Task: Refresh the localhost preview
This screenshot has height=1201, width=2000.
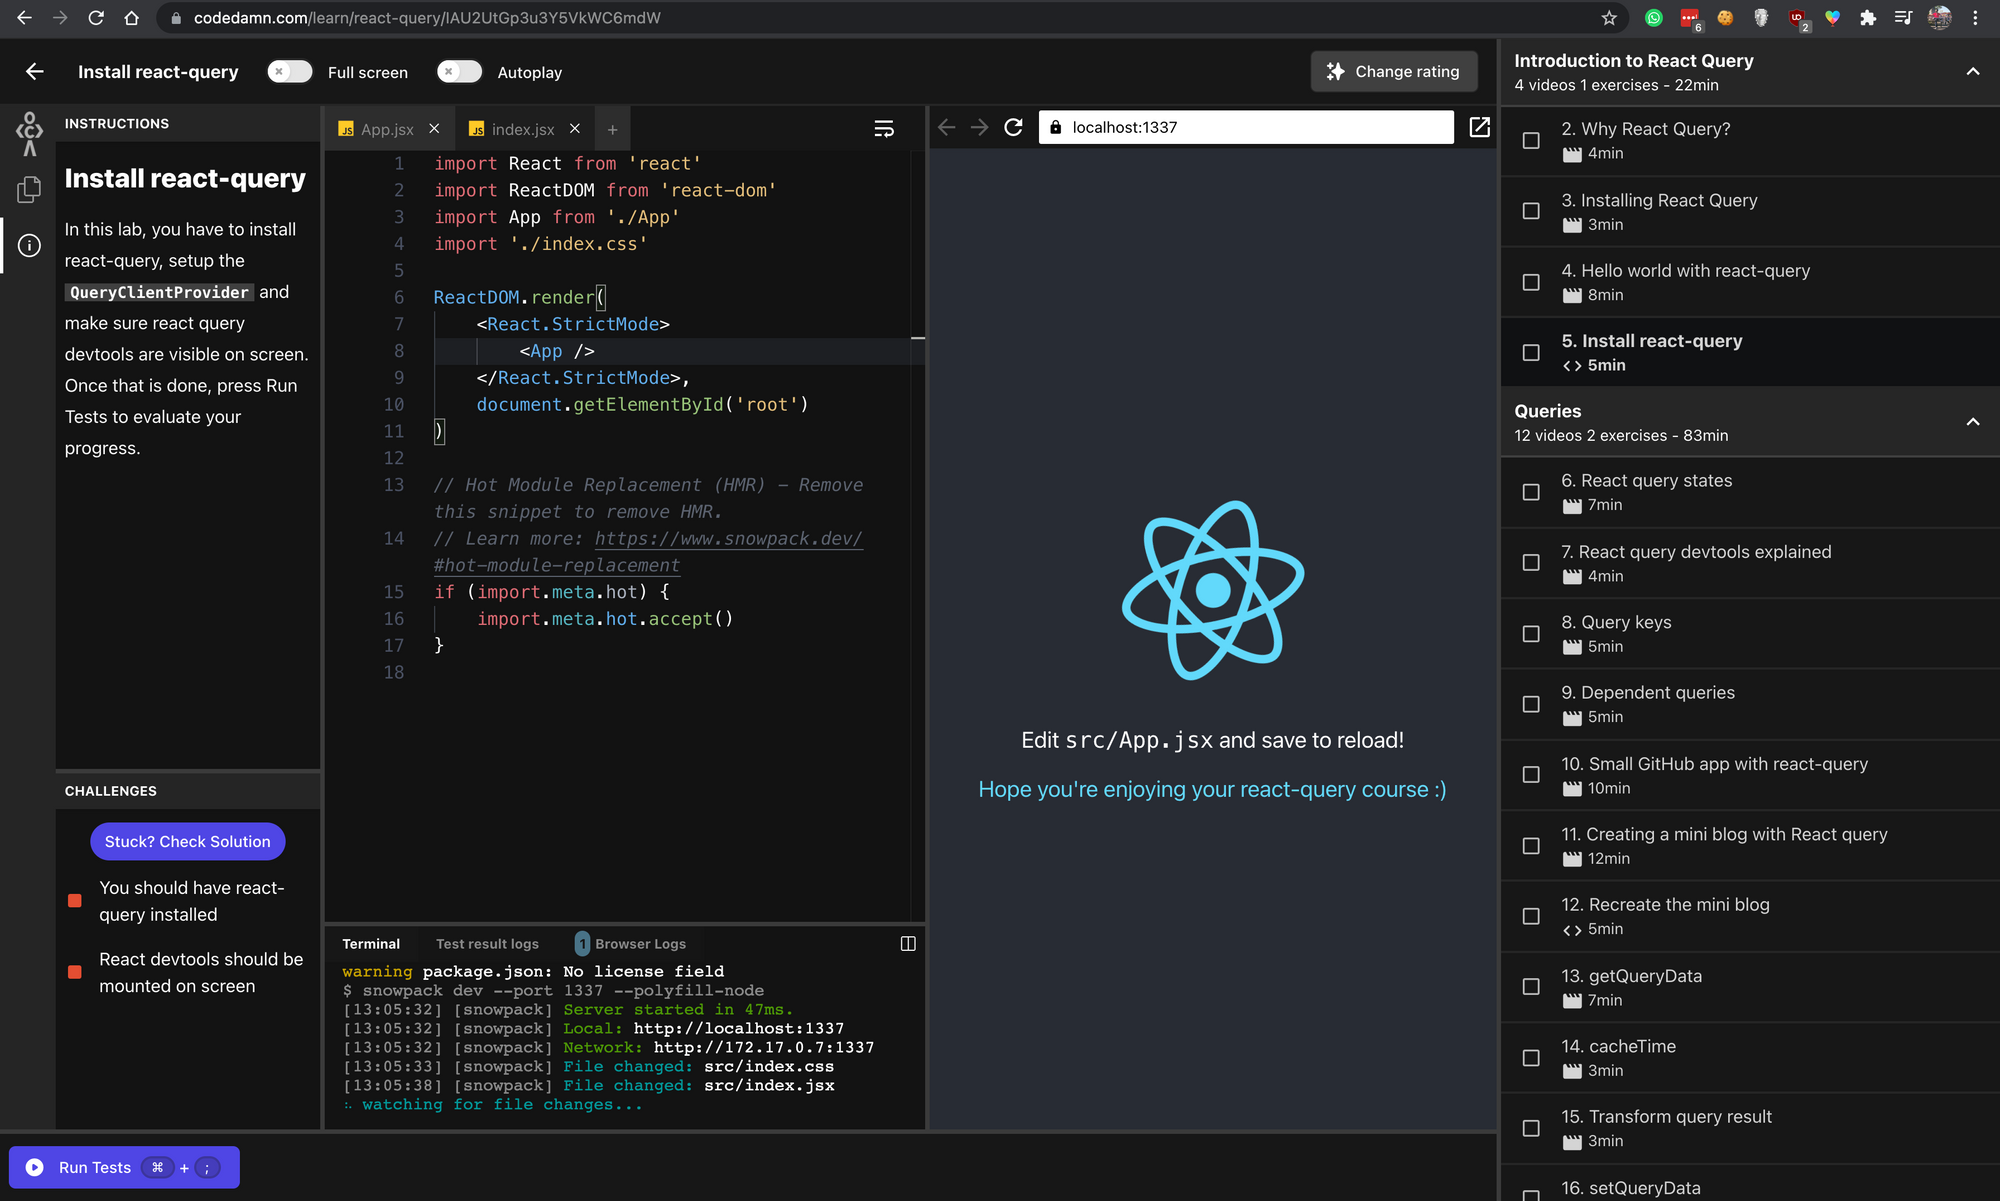Action: 1013,127
